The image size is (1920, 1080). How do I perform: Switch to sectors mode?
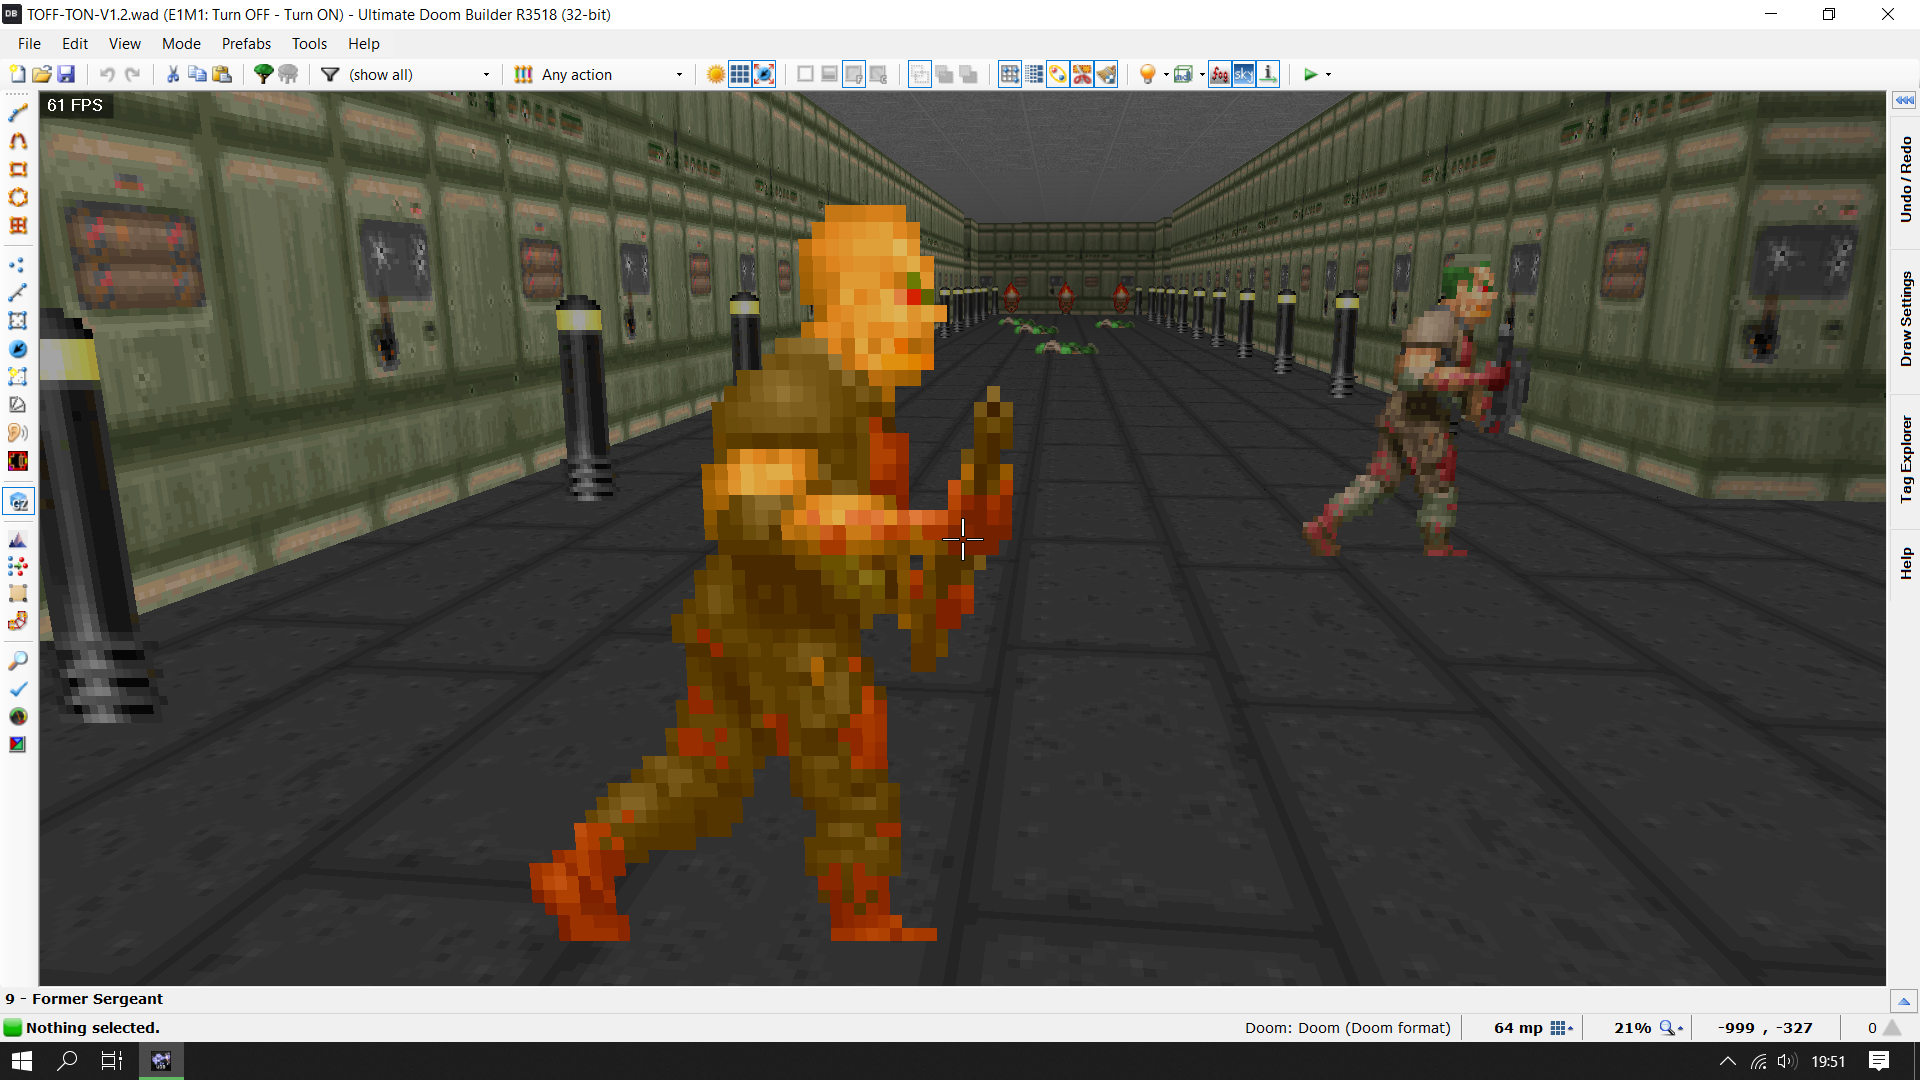tap(18, 321)
